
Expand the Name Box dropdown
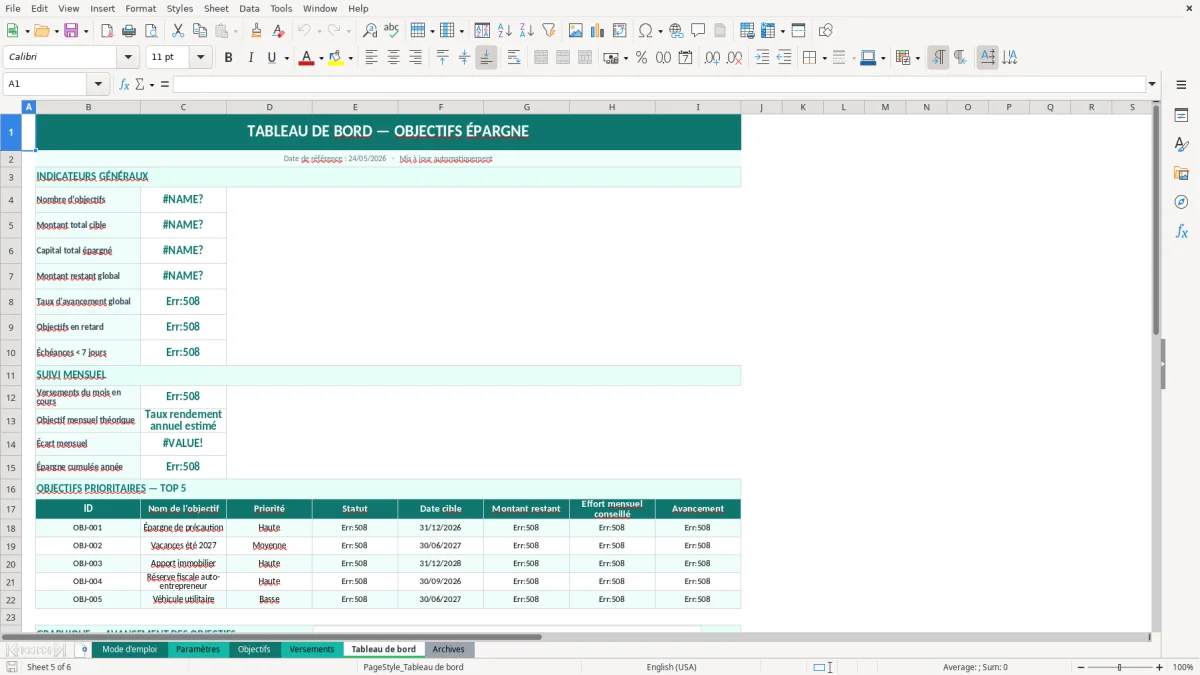point(98,84)
